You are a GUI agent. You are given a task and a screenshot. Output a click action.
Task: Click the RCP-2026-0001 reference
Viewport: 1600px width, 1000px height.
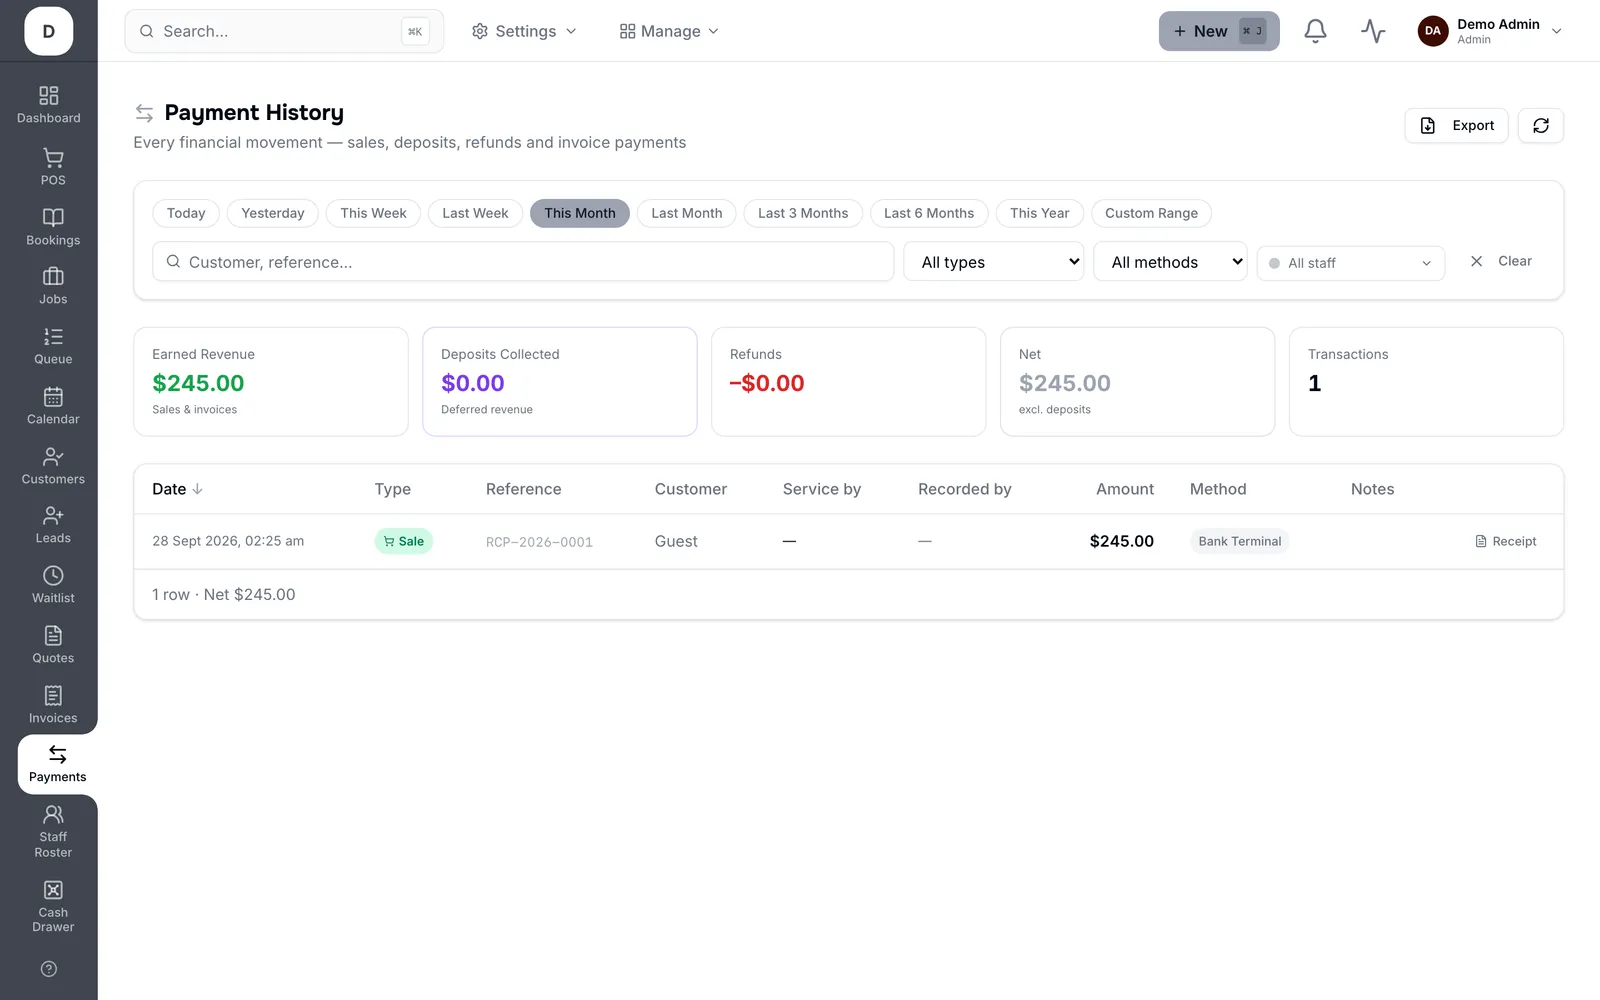click(539, 542)
